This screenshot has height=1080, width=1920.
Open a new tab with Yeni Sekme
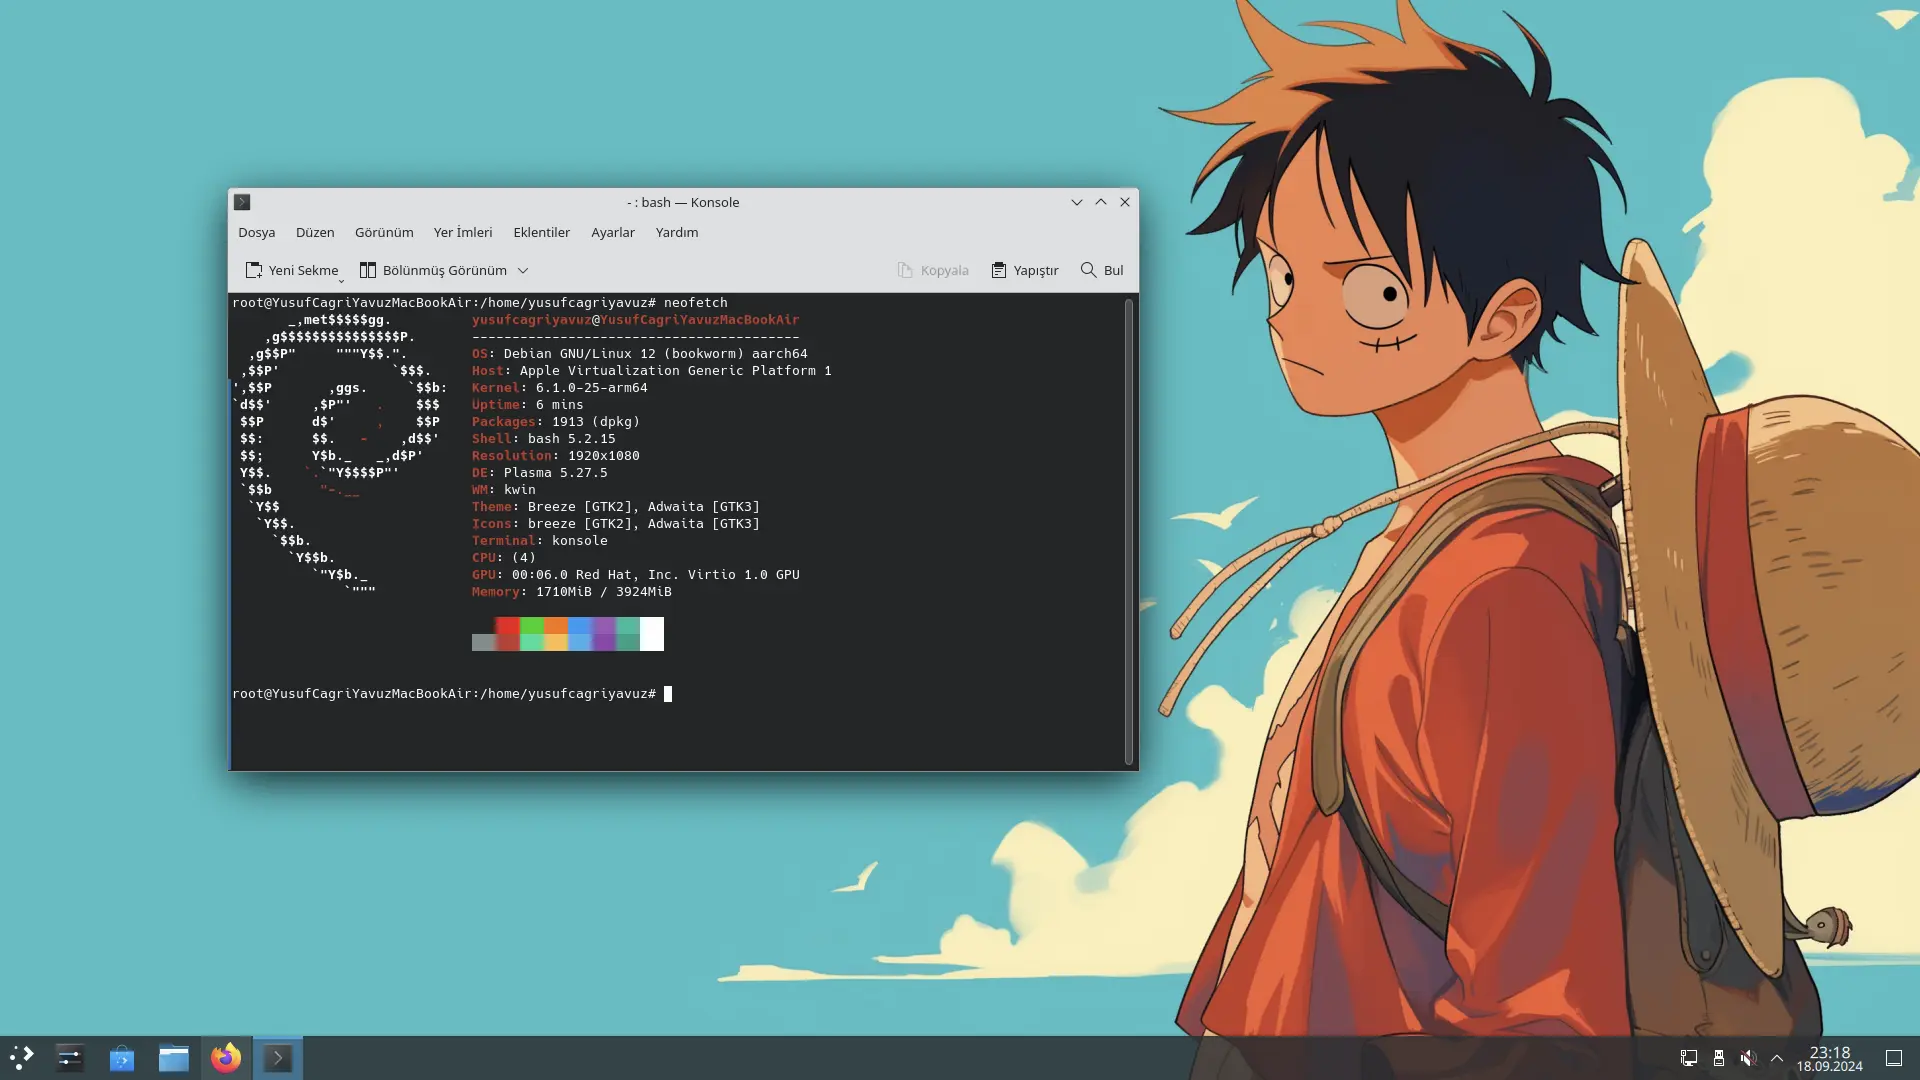pyautogui.click(x=292, y=270)
